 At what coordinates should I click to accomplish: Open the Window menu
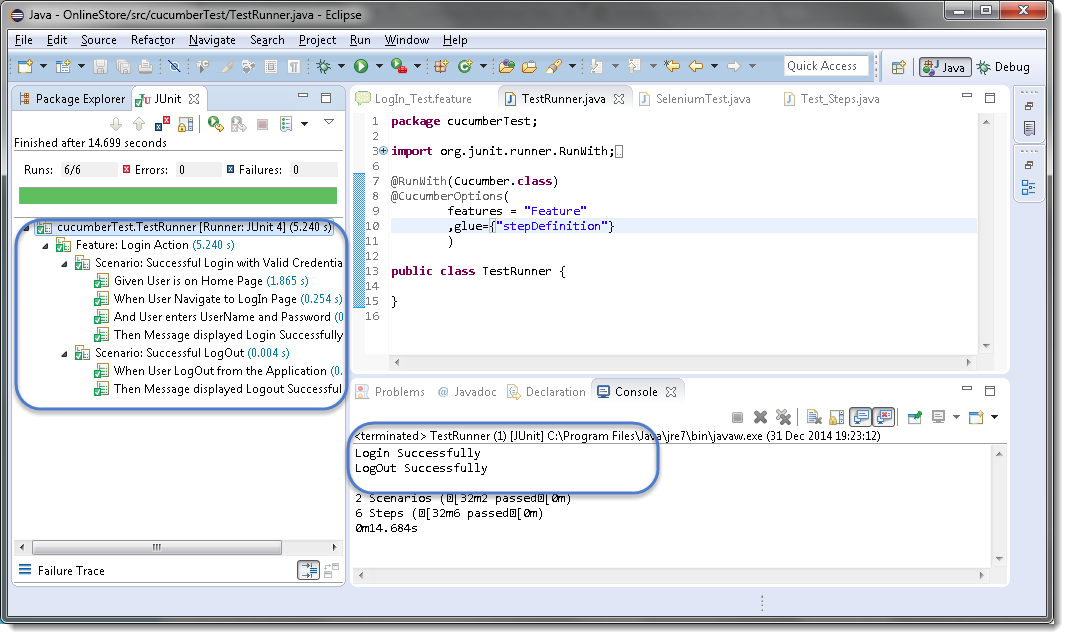406,40
